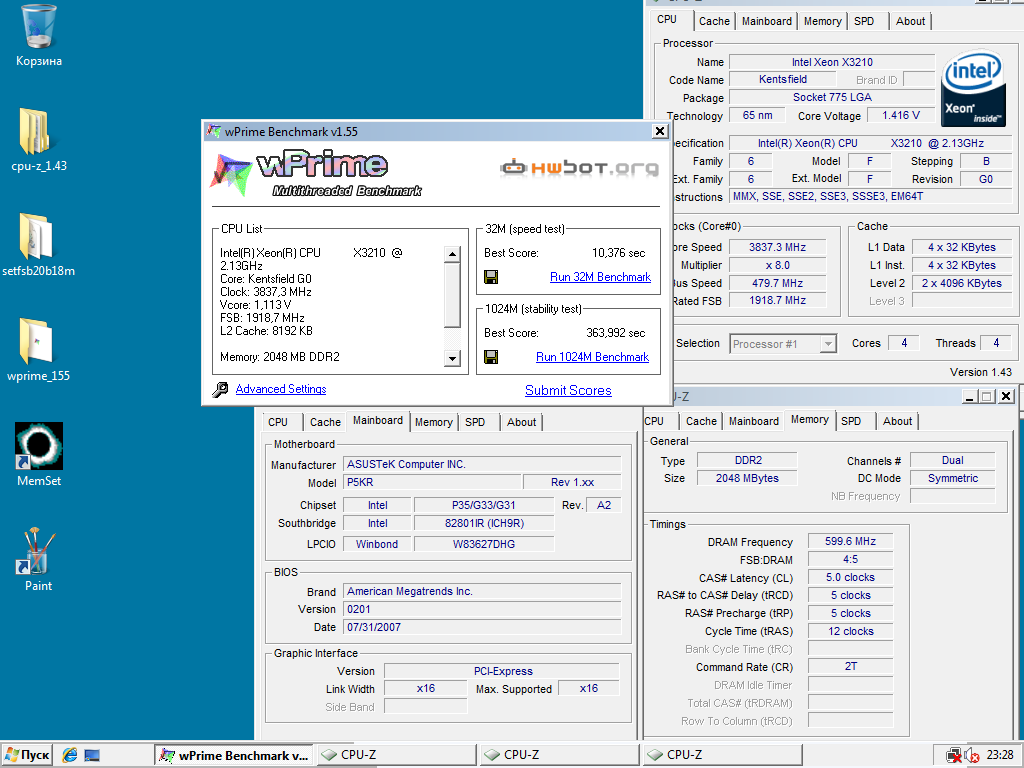Switch to Mainboard tab in top CPU-Z window

pyautogui.click(x=767, y=21)
